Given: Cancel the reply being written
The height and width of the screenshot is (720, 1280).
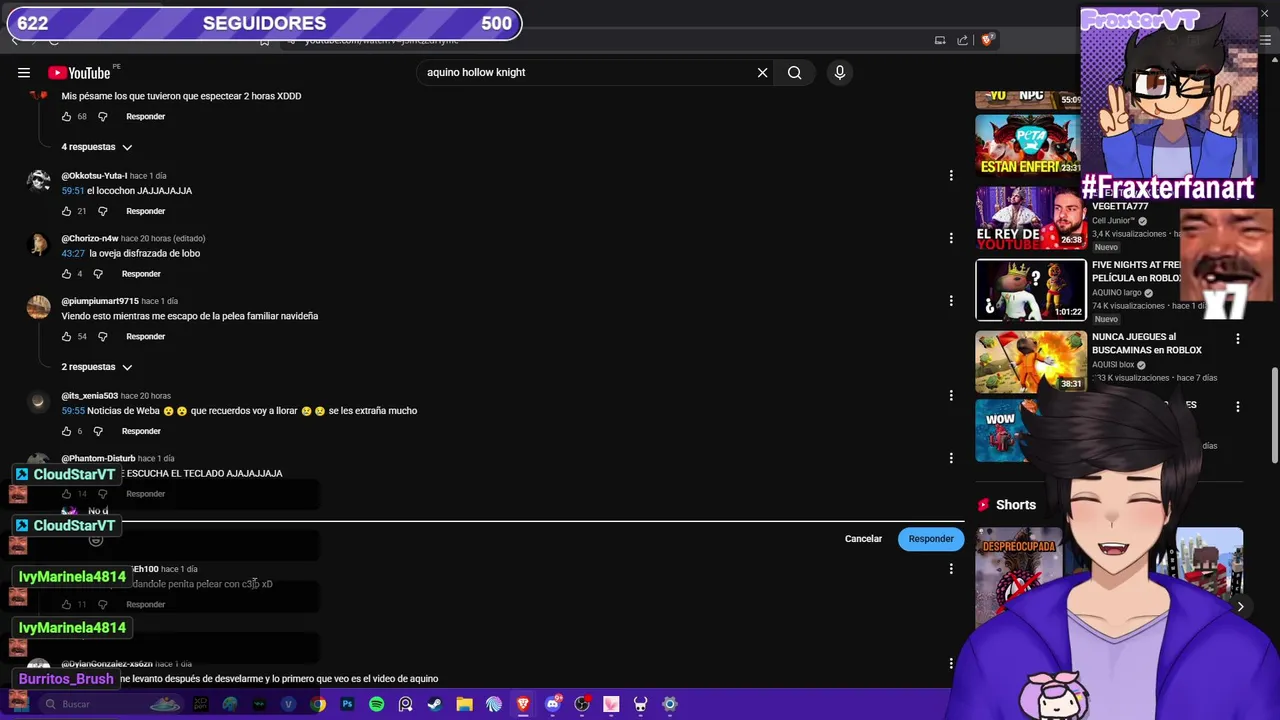Looking at the screenshot, I should click(x=863, y=539).
